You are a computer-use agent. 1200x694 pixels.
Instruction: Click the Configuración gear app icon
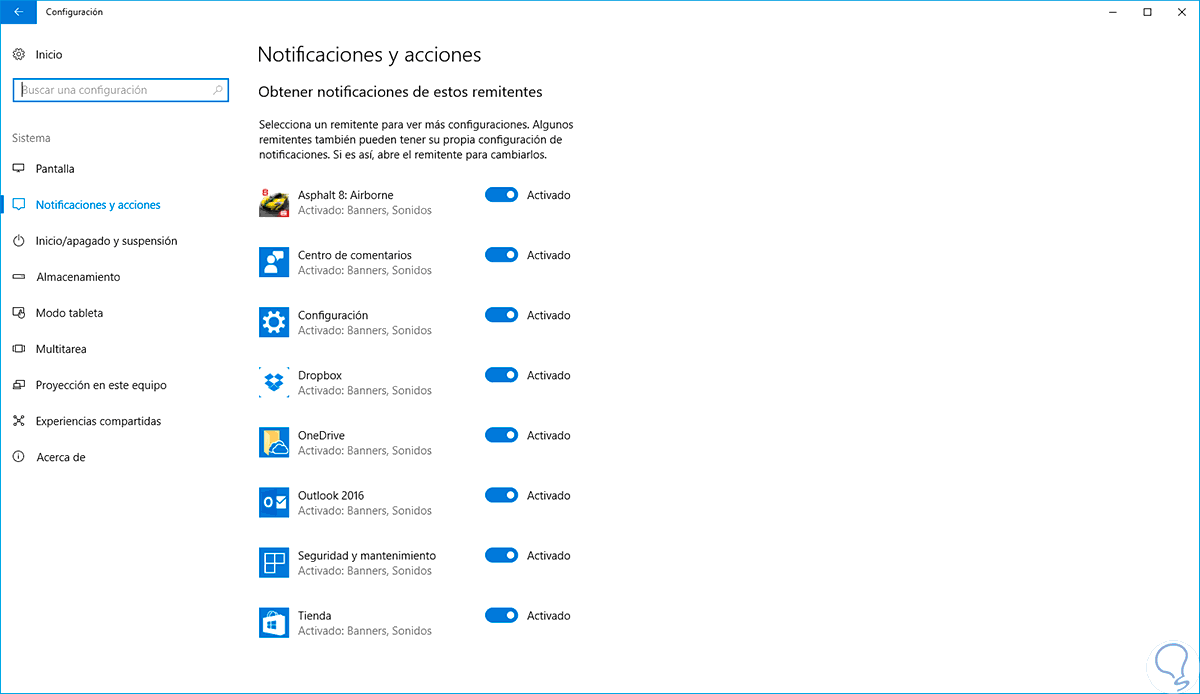point(274,323)
